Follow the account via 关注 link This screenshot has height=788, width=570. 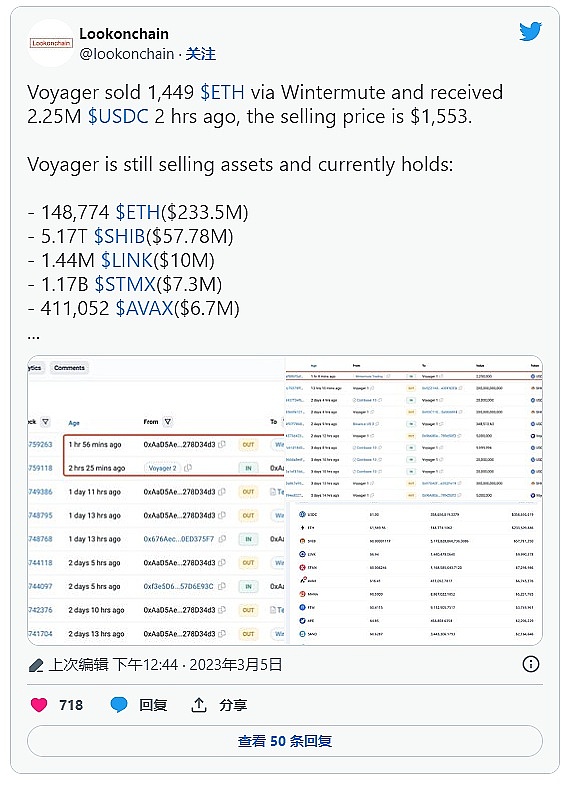tap(201, 54)
